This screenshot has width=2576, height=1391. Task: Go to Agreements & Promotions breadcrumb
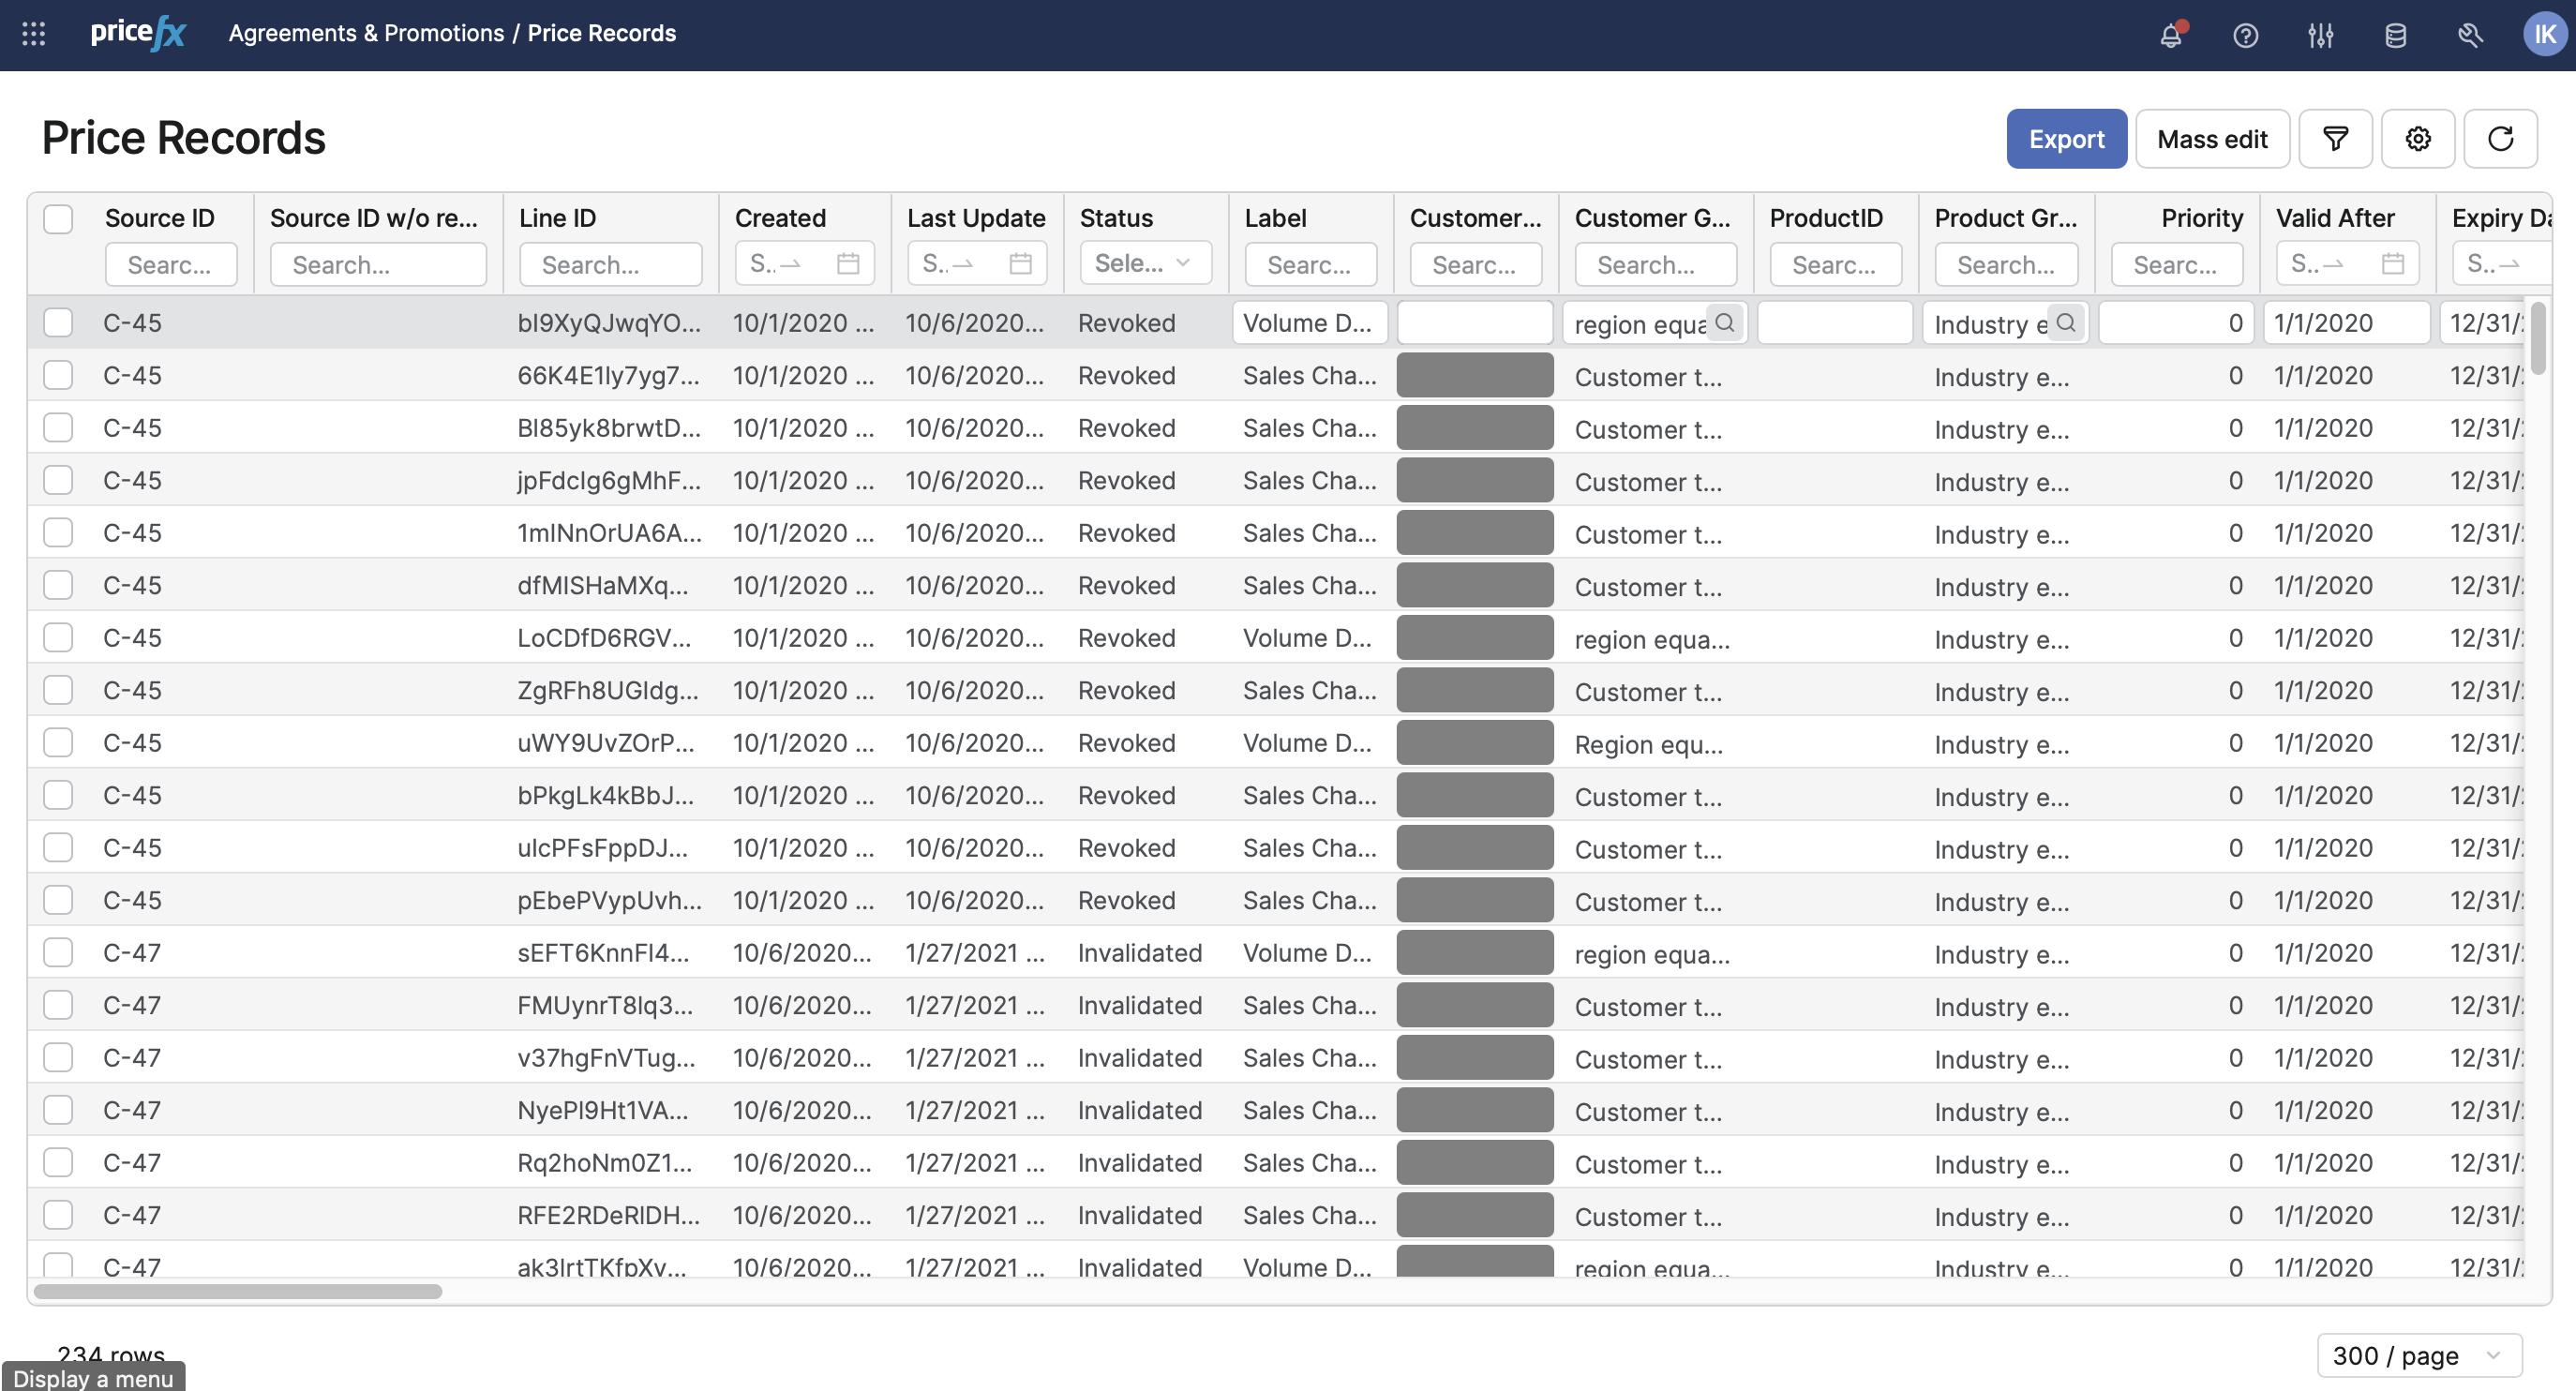pyautogui.click(x=366, y=33)
